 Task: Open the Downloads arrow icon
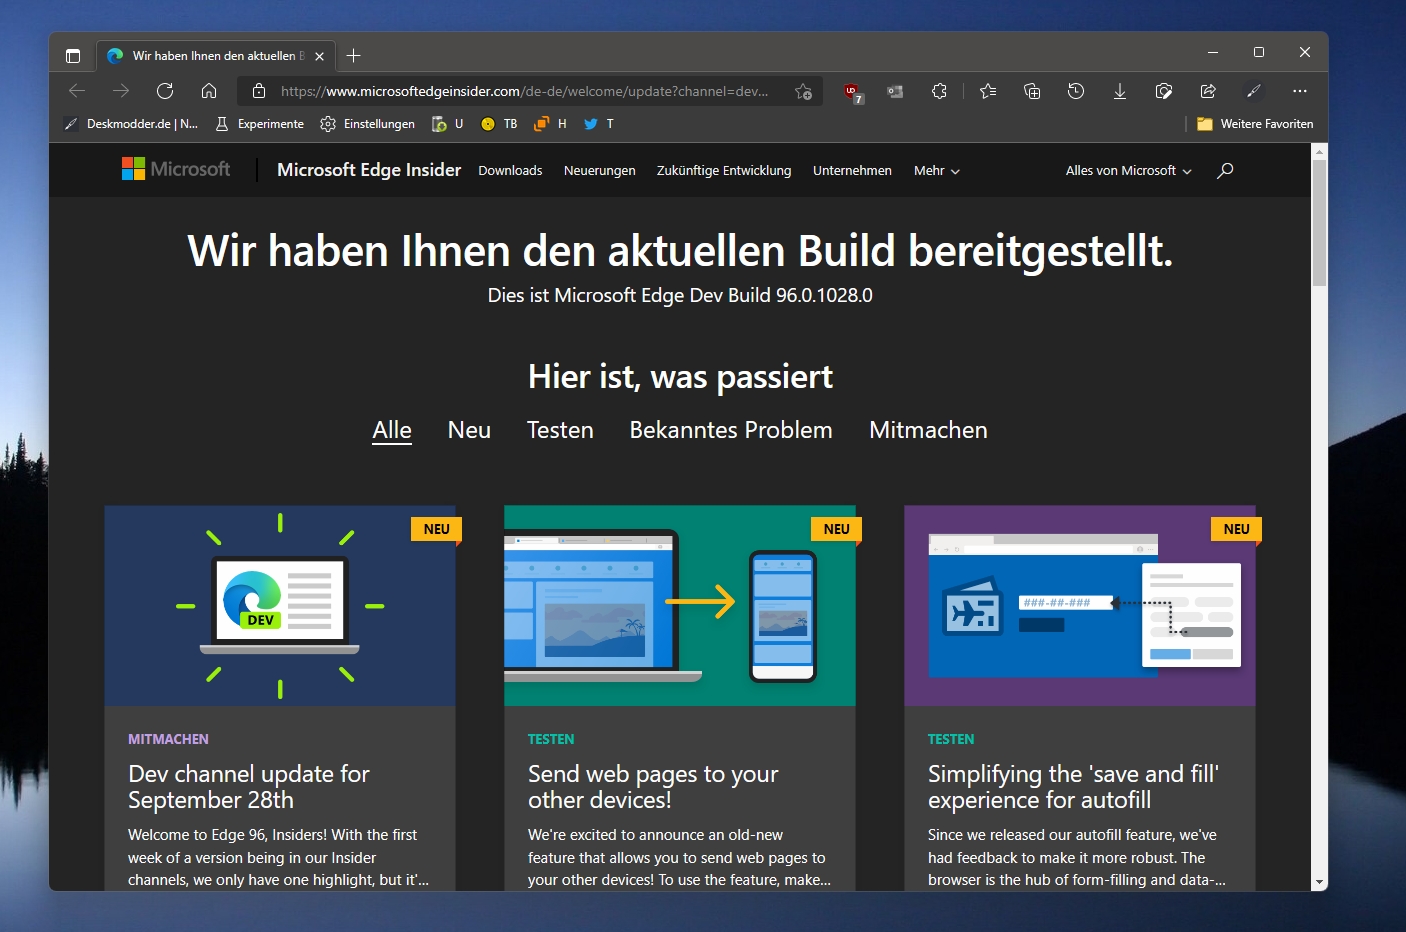pyautogui.click(x=1120, y=91)
